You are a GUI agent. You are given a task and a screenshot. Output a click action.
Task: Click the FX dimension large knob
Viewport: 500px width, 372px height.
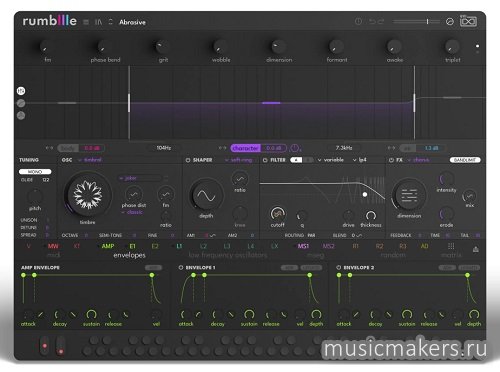pos(409,196)
